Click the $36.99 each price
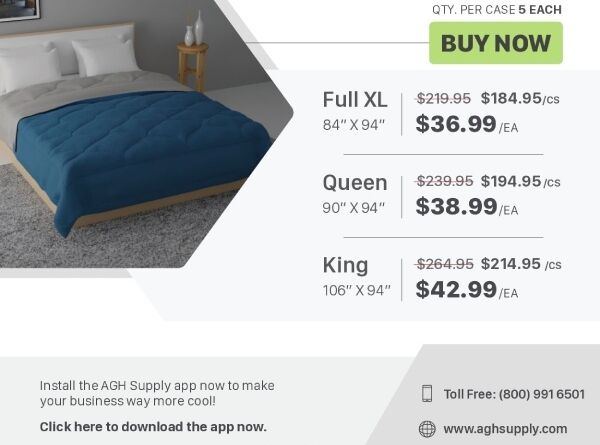600x445 pixels. click(457, 124)
